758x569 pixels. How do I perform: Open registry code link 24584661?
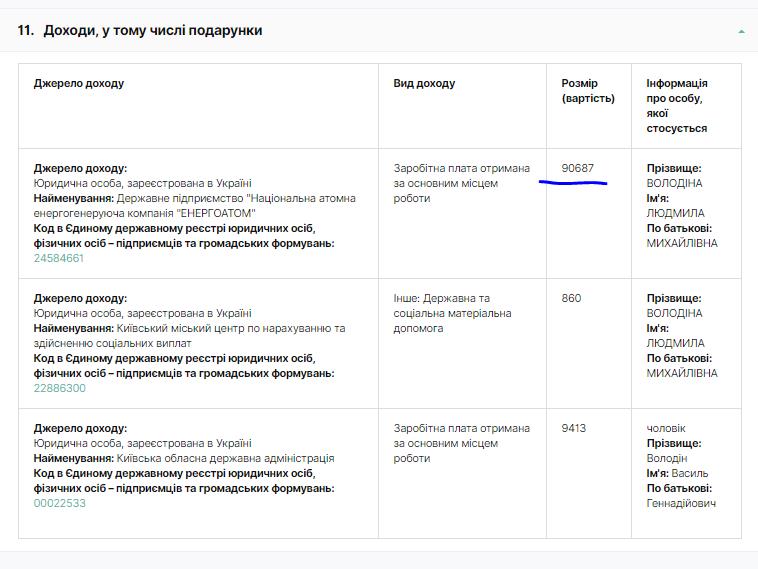(59, 258)
